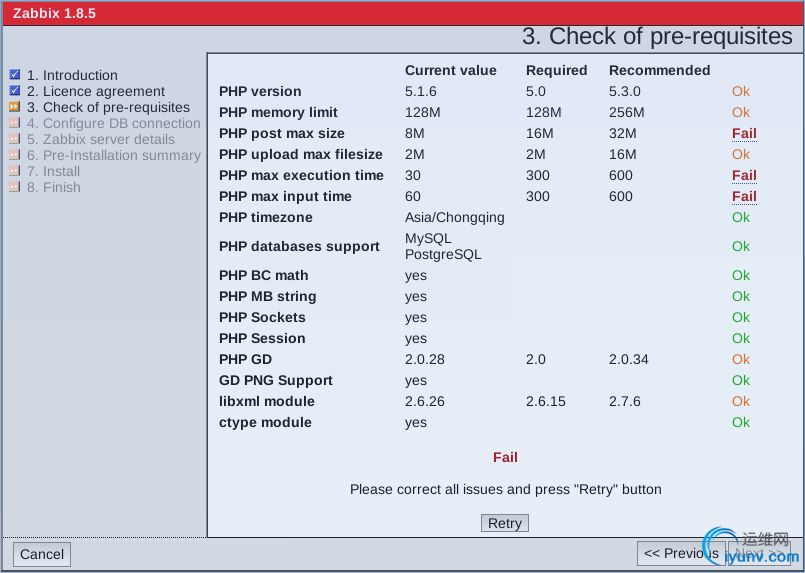The width and height of the screenshot is (805, 573).
Task: Click Ok status for PHP BC math
Action: [741, 276]
